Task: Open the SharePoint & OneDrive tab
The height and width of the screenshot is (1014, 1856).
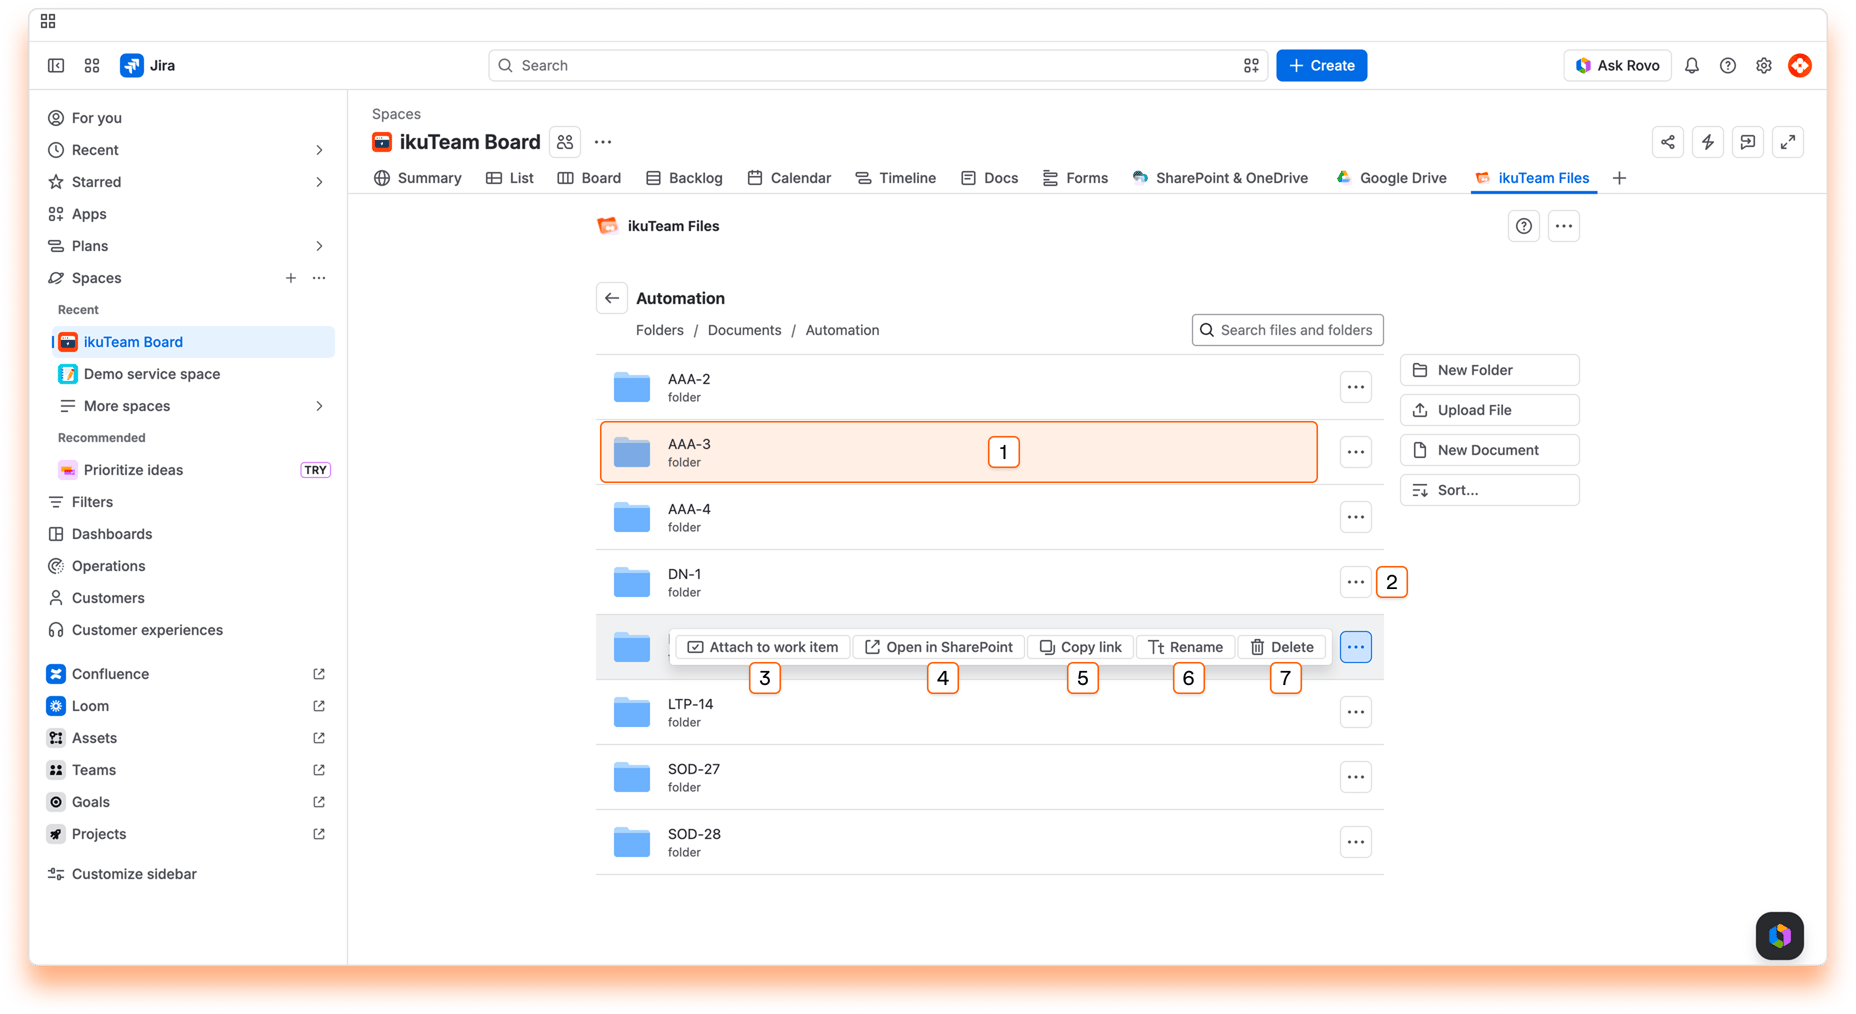Action: [1220, 178]
